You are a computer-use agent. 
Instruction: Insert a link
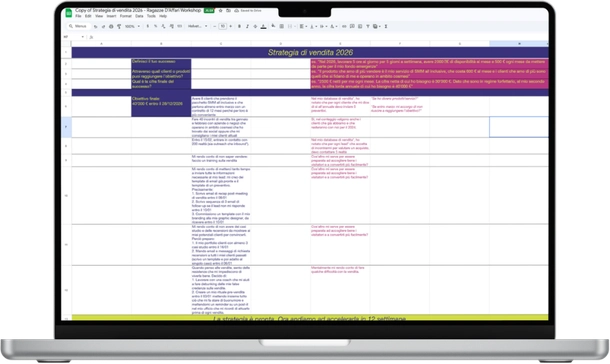point(344,26)
